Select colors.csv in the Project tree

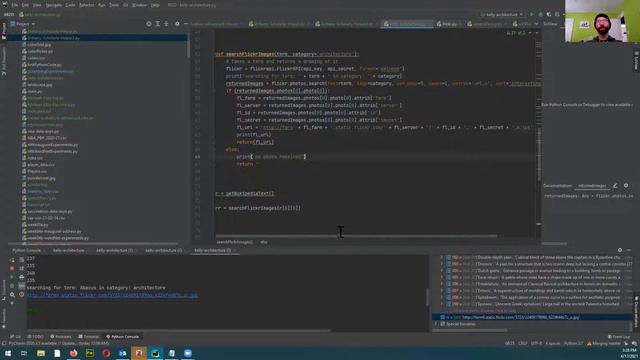coord(36,58)
